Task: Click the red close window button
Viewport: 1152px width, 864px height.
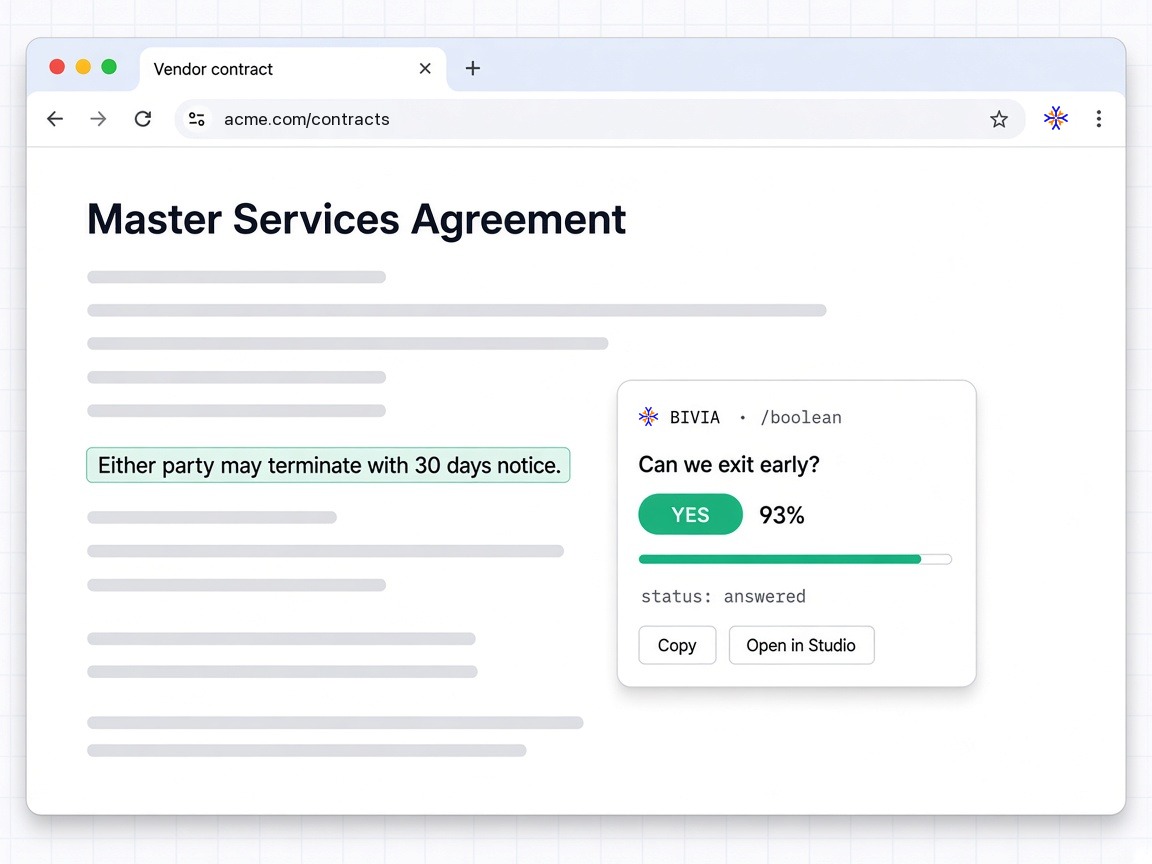Action: click(x=57, y=67)
